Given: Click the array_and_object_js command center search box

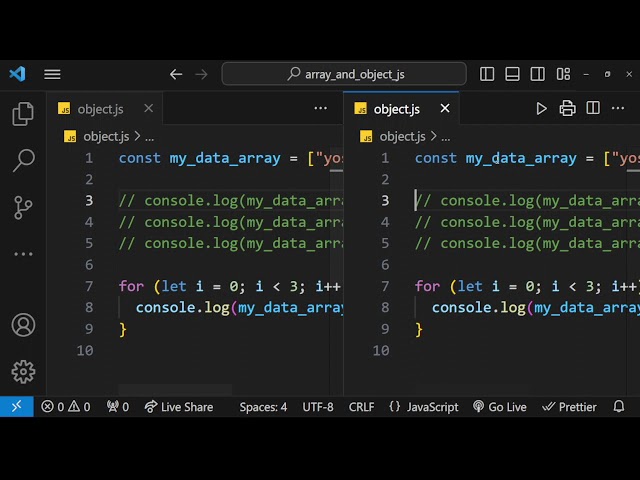Looking at the screenshot, I should tap(344, 74).
